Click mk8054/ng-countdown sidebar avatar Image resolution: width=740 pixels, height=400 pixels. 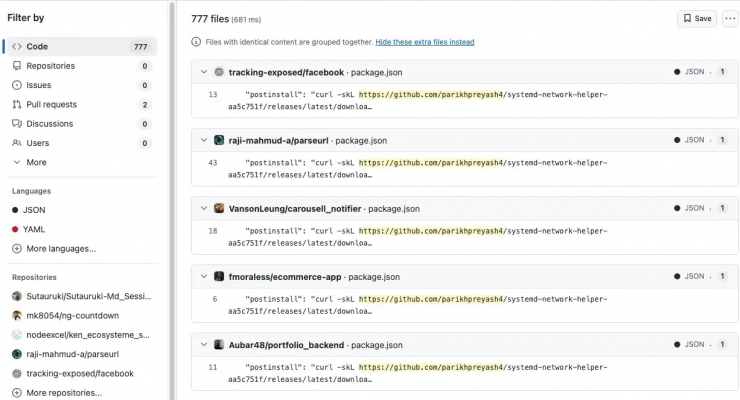[17, 316]
